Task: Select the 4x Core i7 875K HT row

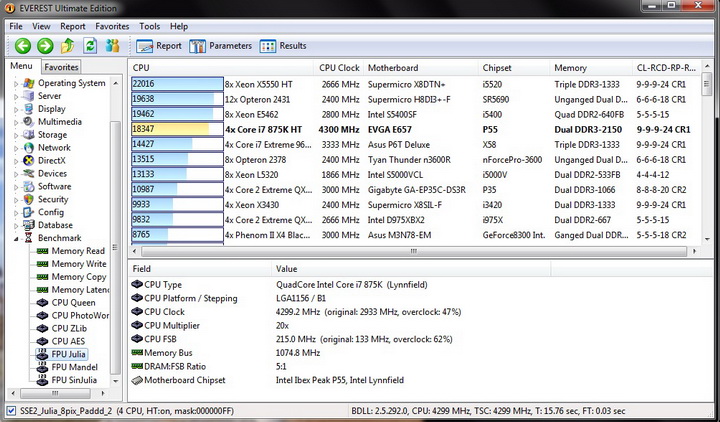Action: (x=416, y=129)
